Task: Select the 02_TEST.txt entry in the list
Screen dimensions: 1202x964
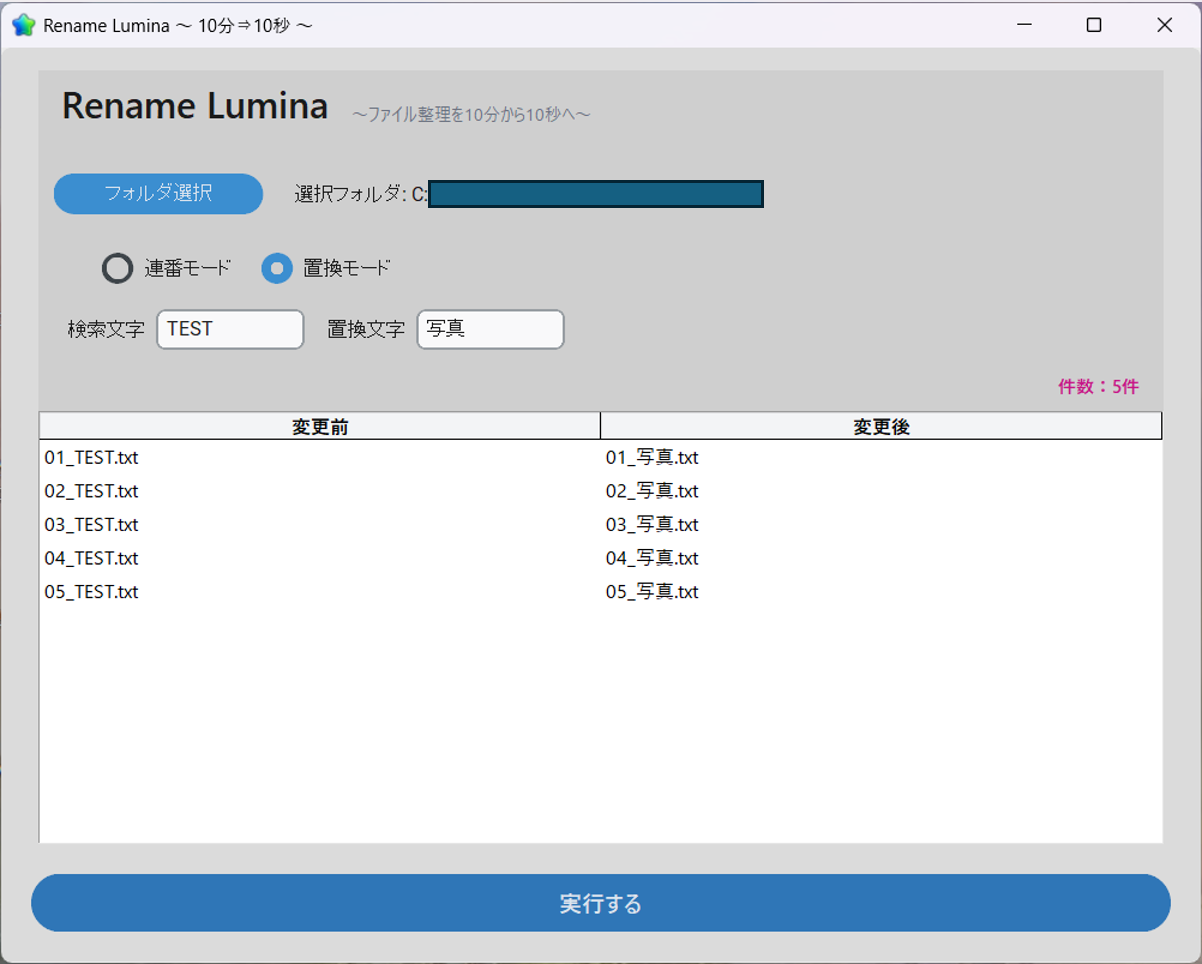Action: pos(92,491)
